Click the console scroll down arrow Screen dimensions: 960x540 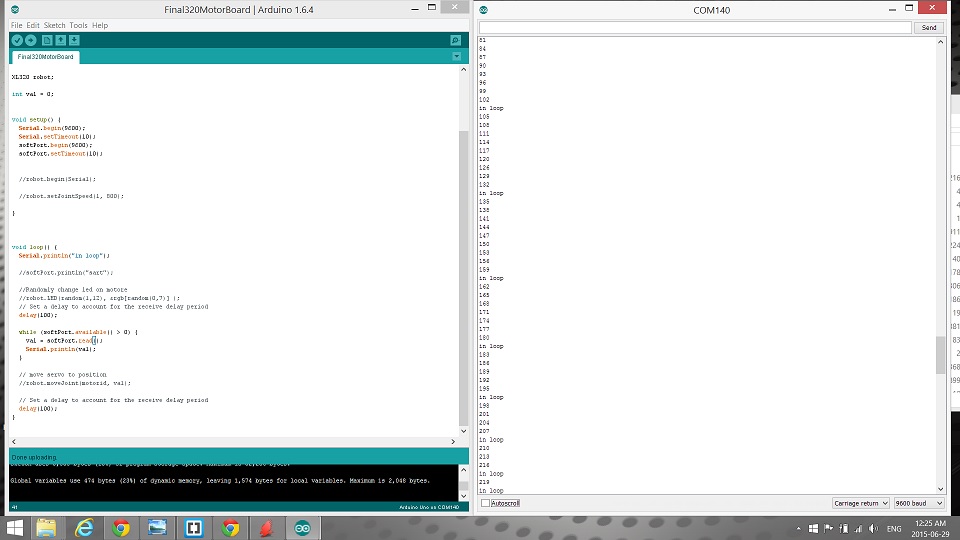[463, 496]
